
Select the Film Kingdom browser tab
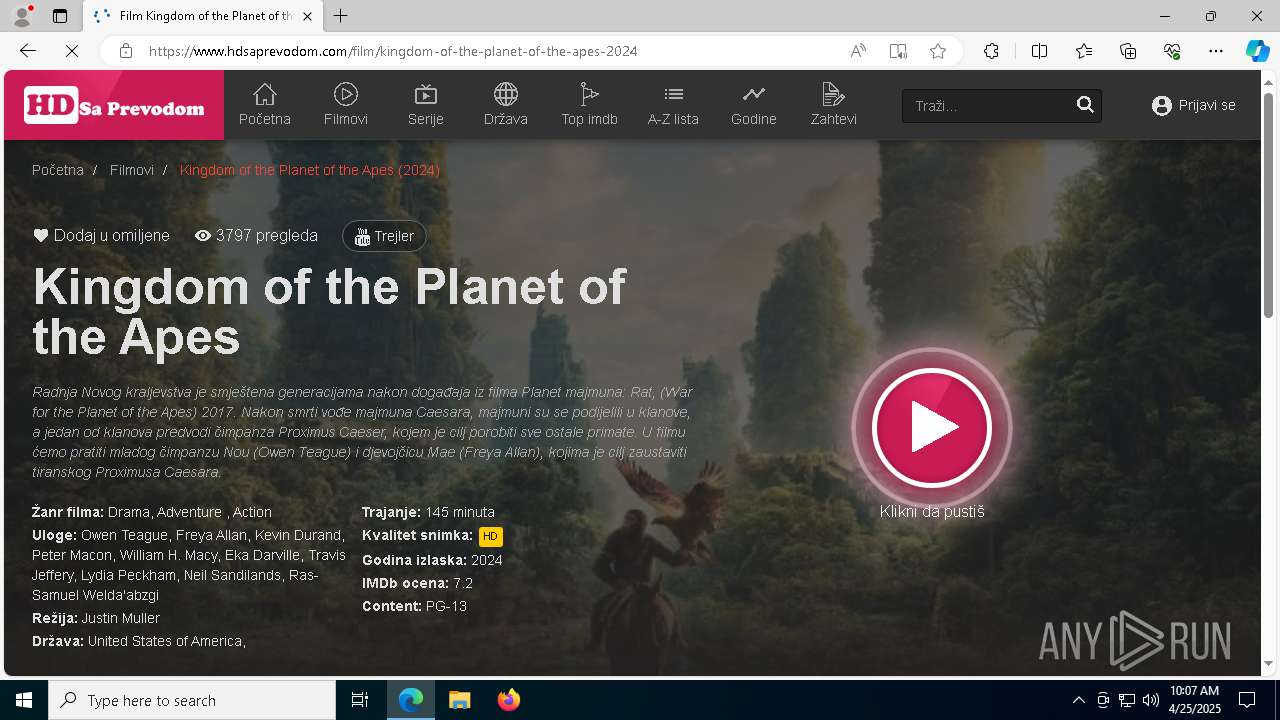click(202, 16)
